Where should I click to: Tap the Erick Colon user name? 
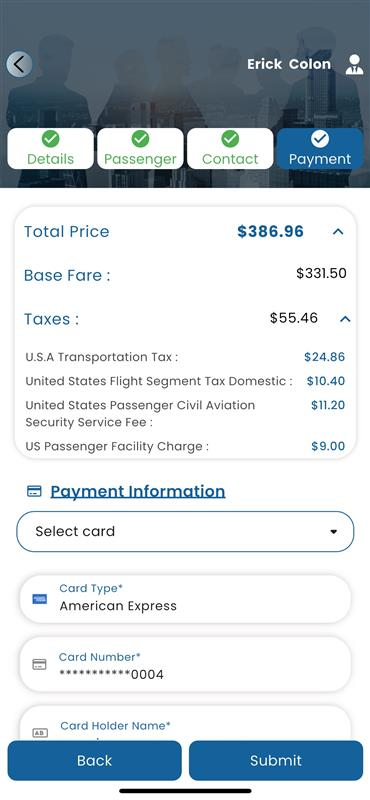pos(289,64)
